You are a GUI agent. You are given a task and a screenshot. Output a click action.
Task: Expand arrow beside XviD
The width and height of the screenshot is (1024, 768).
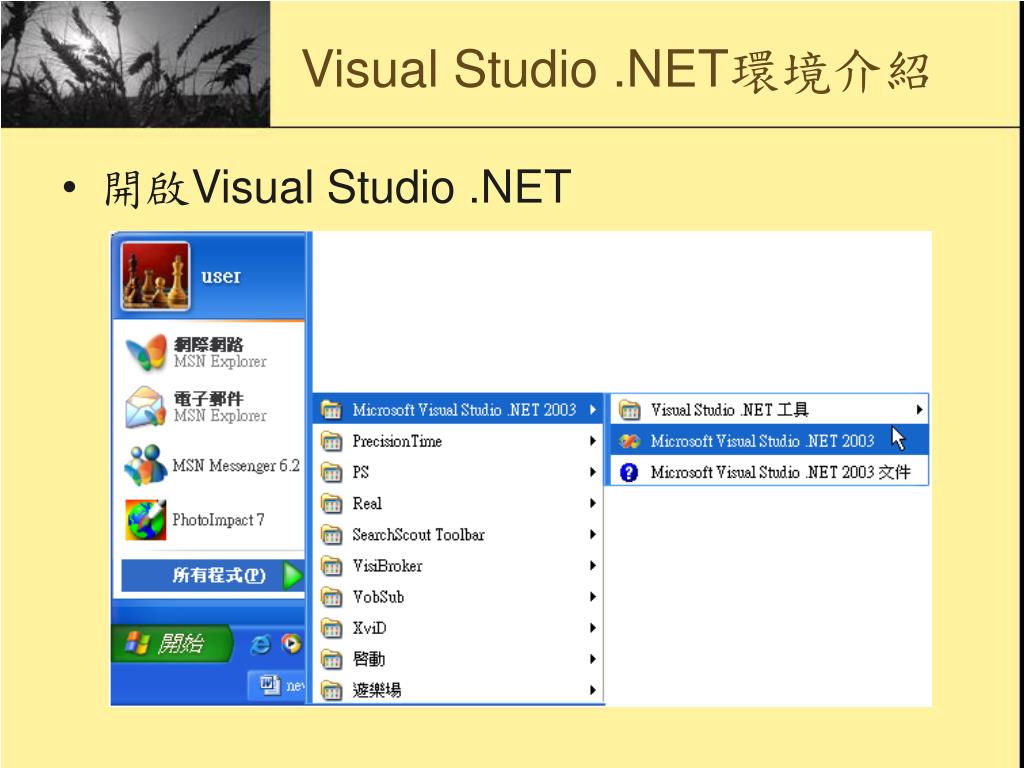tap(592, 628)
